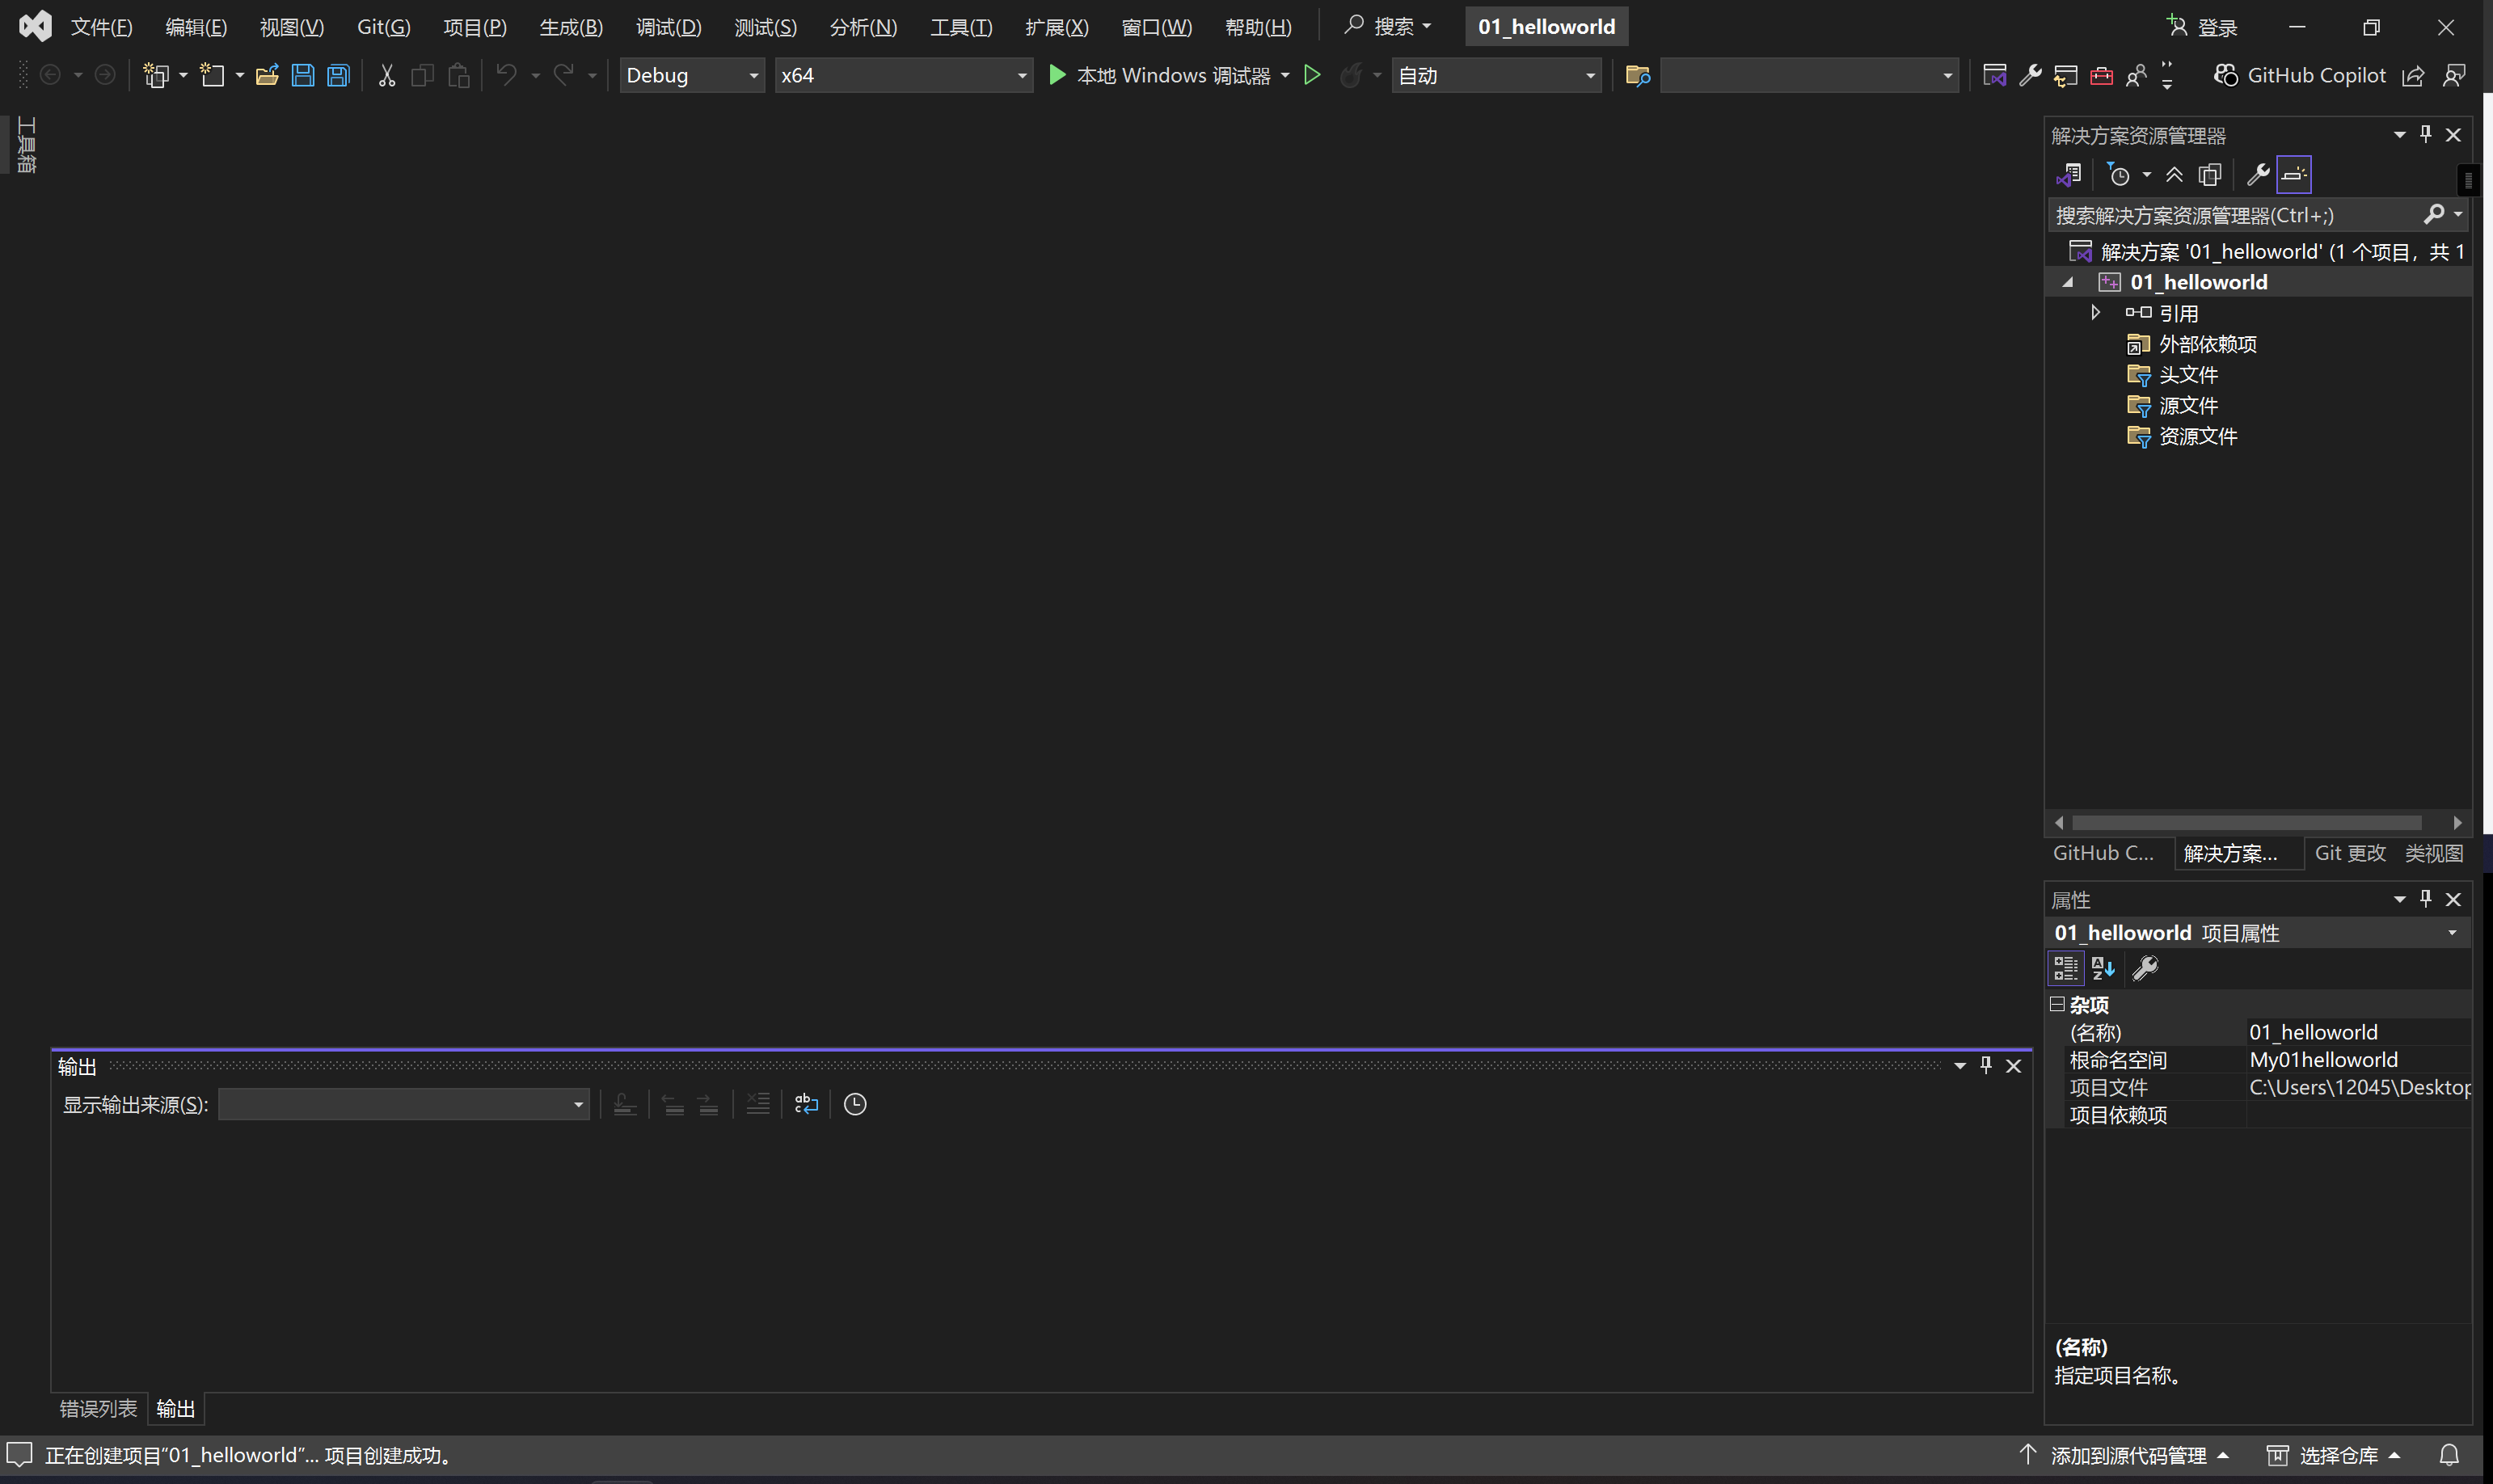Open the 自动 dropdown in toolbar
The width and height of the screenshot is (2493, 1484).
[x=1496, y=75]
